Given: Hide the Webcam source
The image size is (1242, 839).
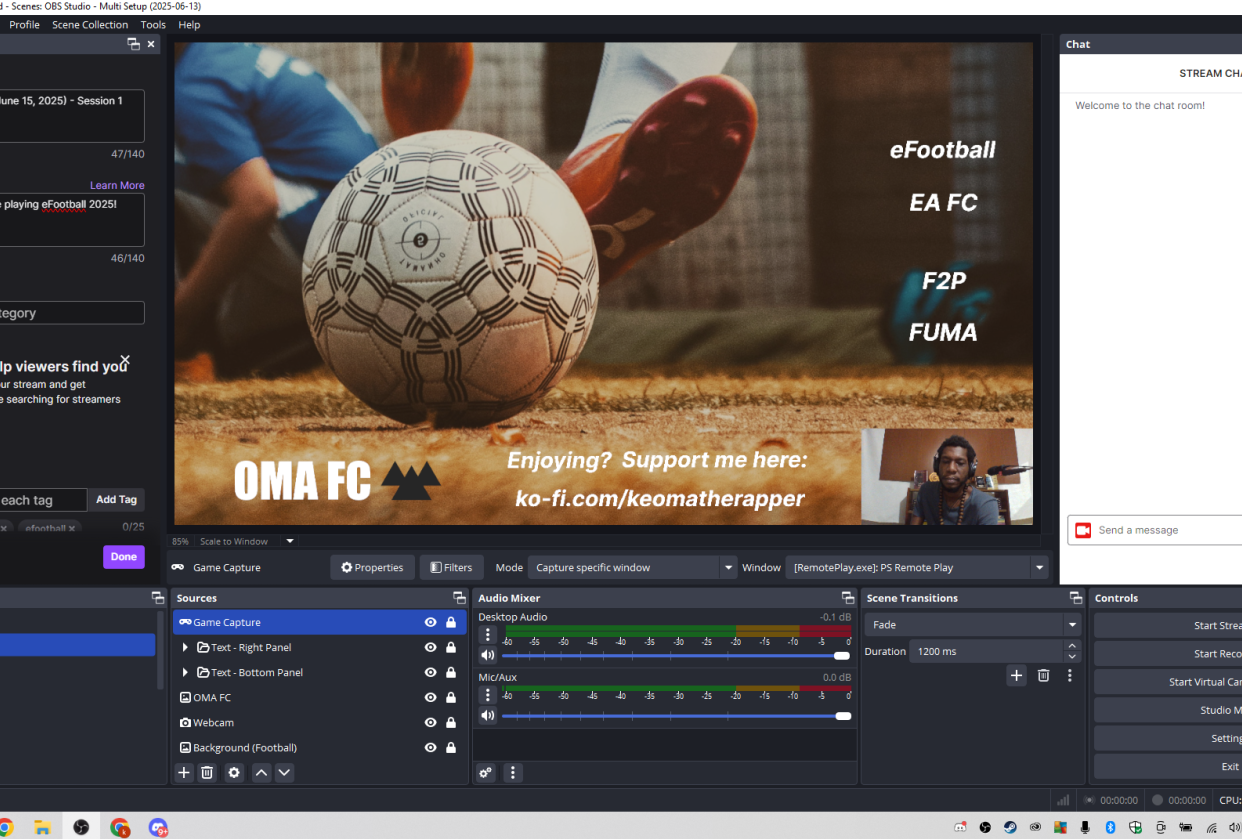Looking at the screenshot, I should (430, 722).
